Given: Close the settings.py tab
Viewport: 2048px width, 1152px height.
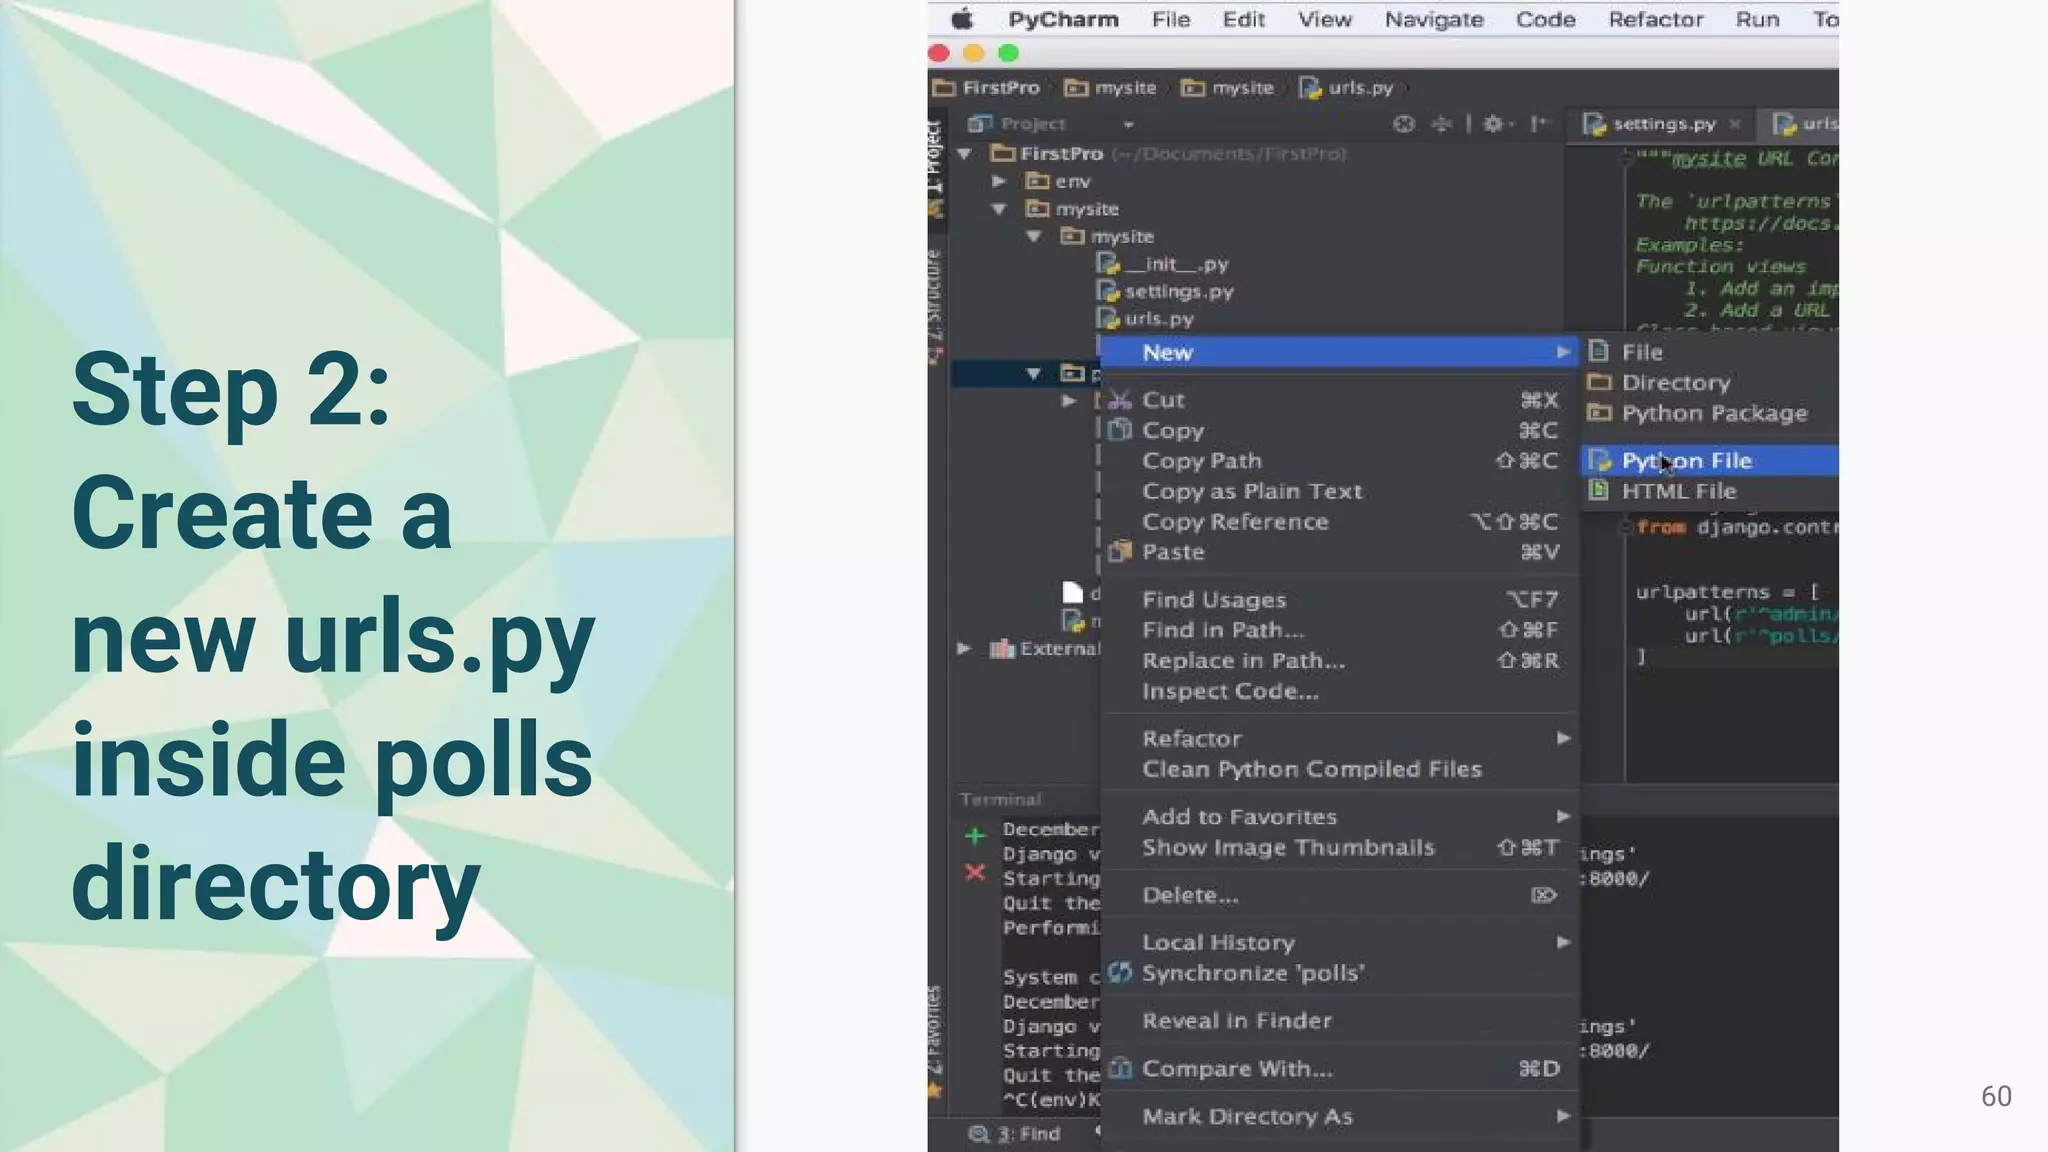Looking at the screenshot, I should click(1735, 124).
